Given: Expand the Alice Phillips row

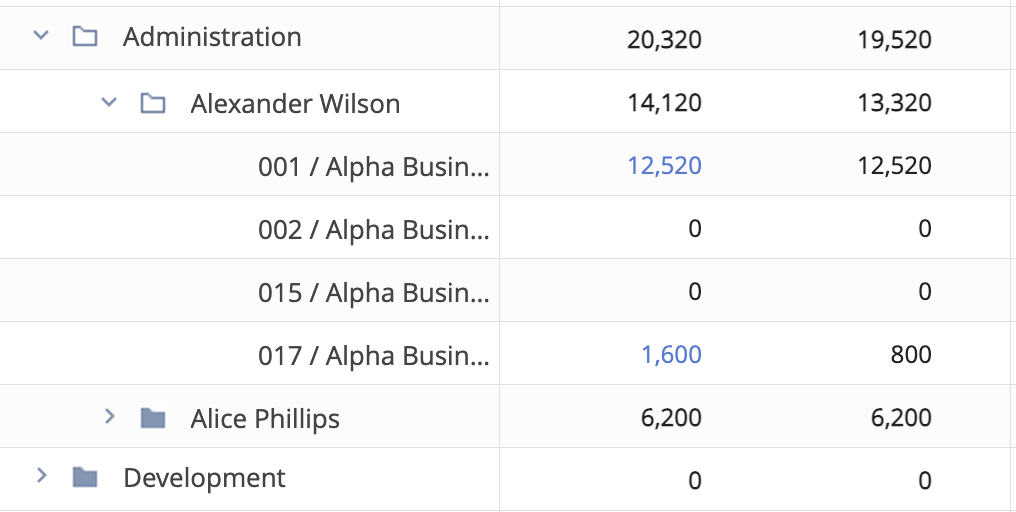Looking at the screenshot, I should tap(110, 417).
